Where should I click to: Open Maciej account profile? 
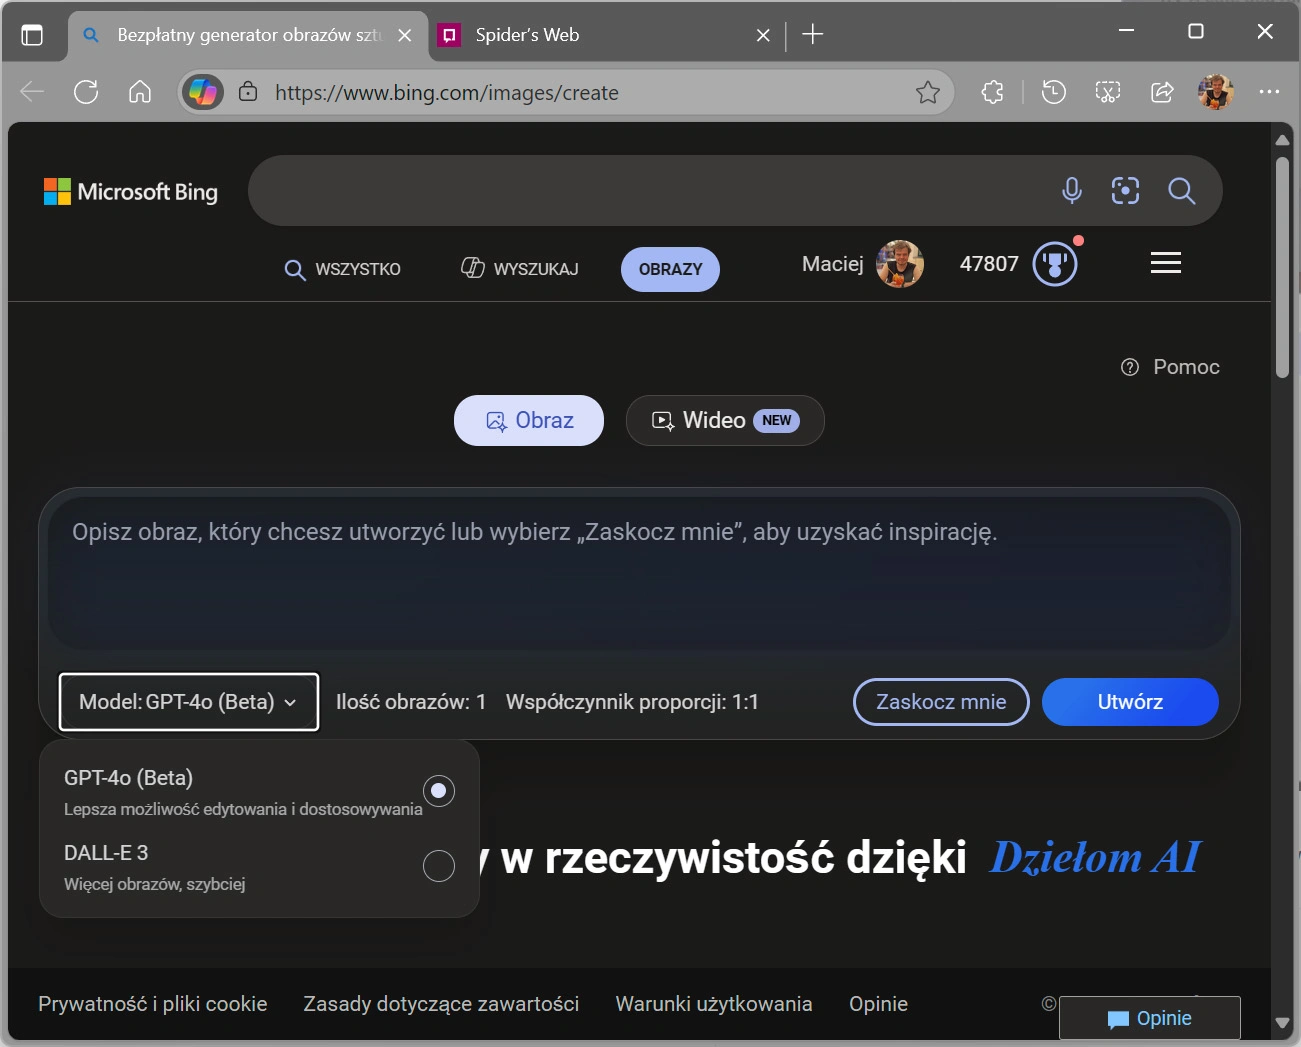(862, 264)
